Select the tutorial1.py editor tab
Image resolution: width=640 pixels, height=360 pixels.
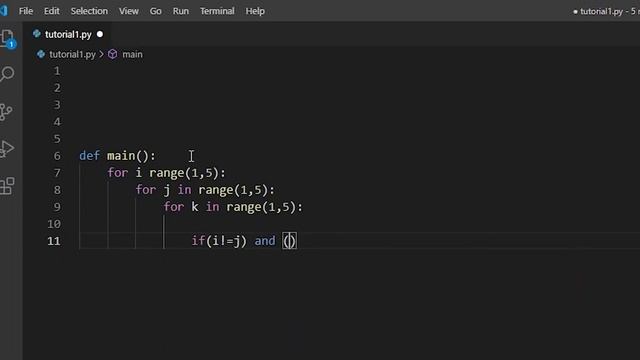(68, 34)
